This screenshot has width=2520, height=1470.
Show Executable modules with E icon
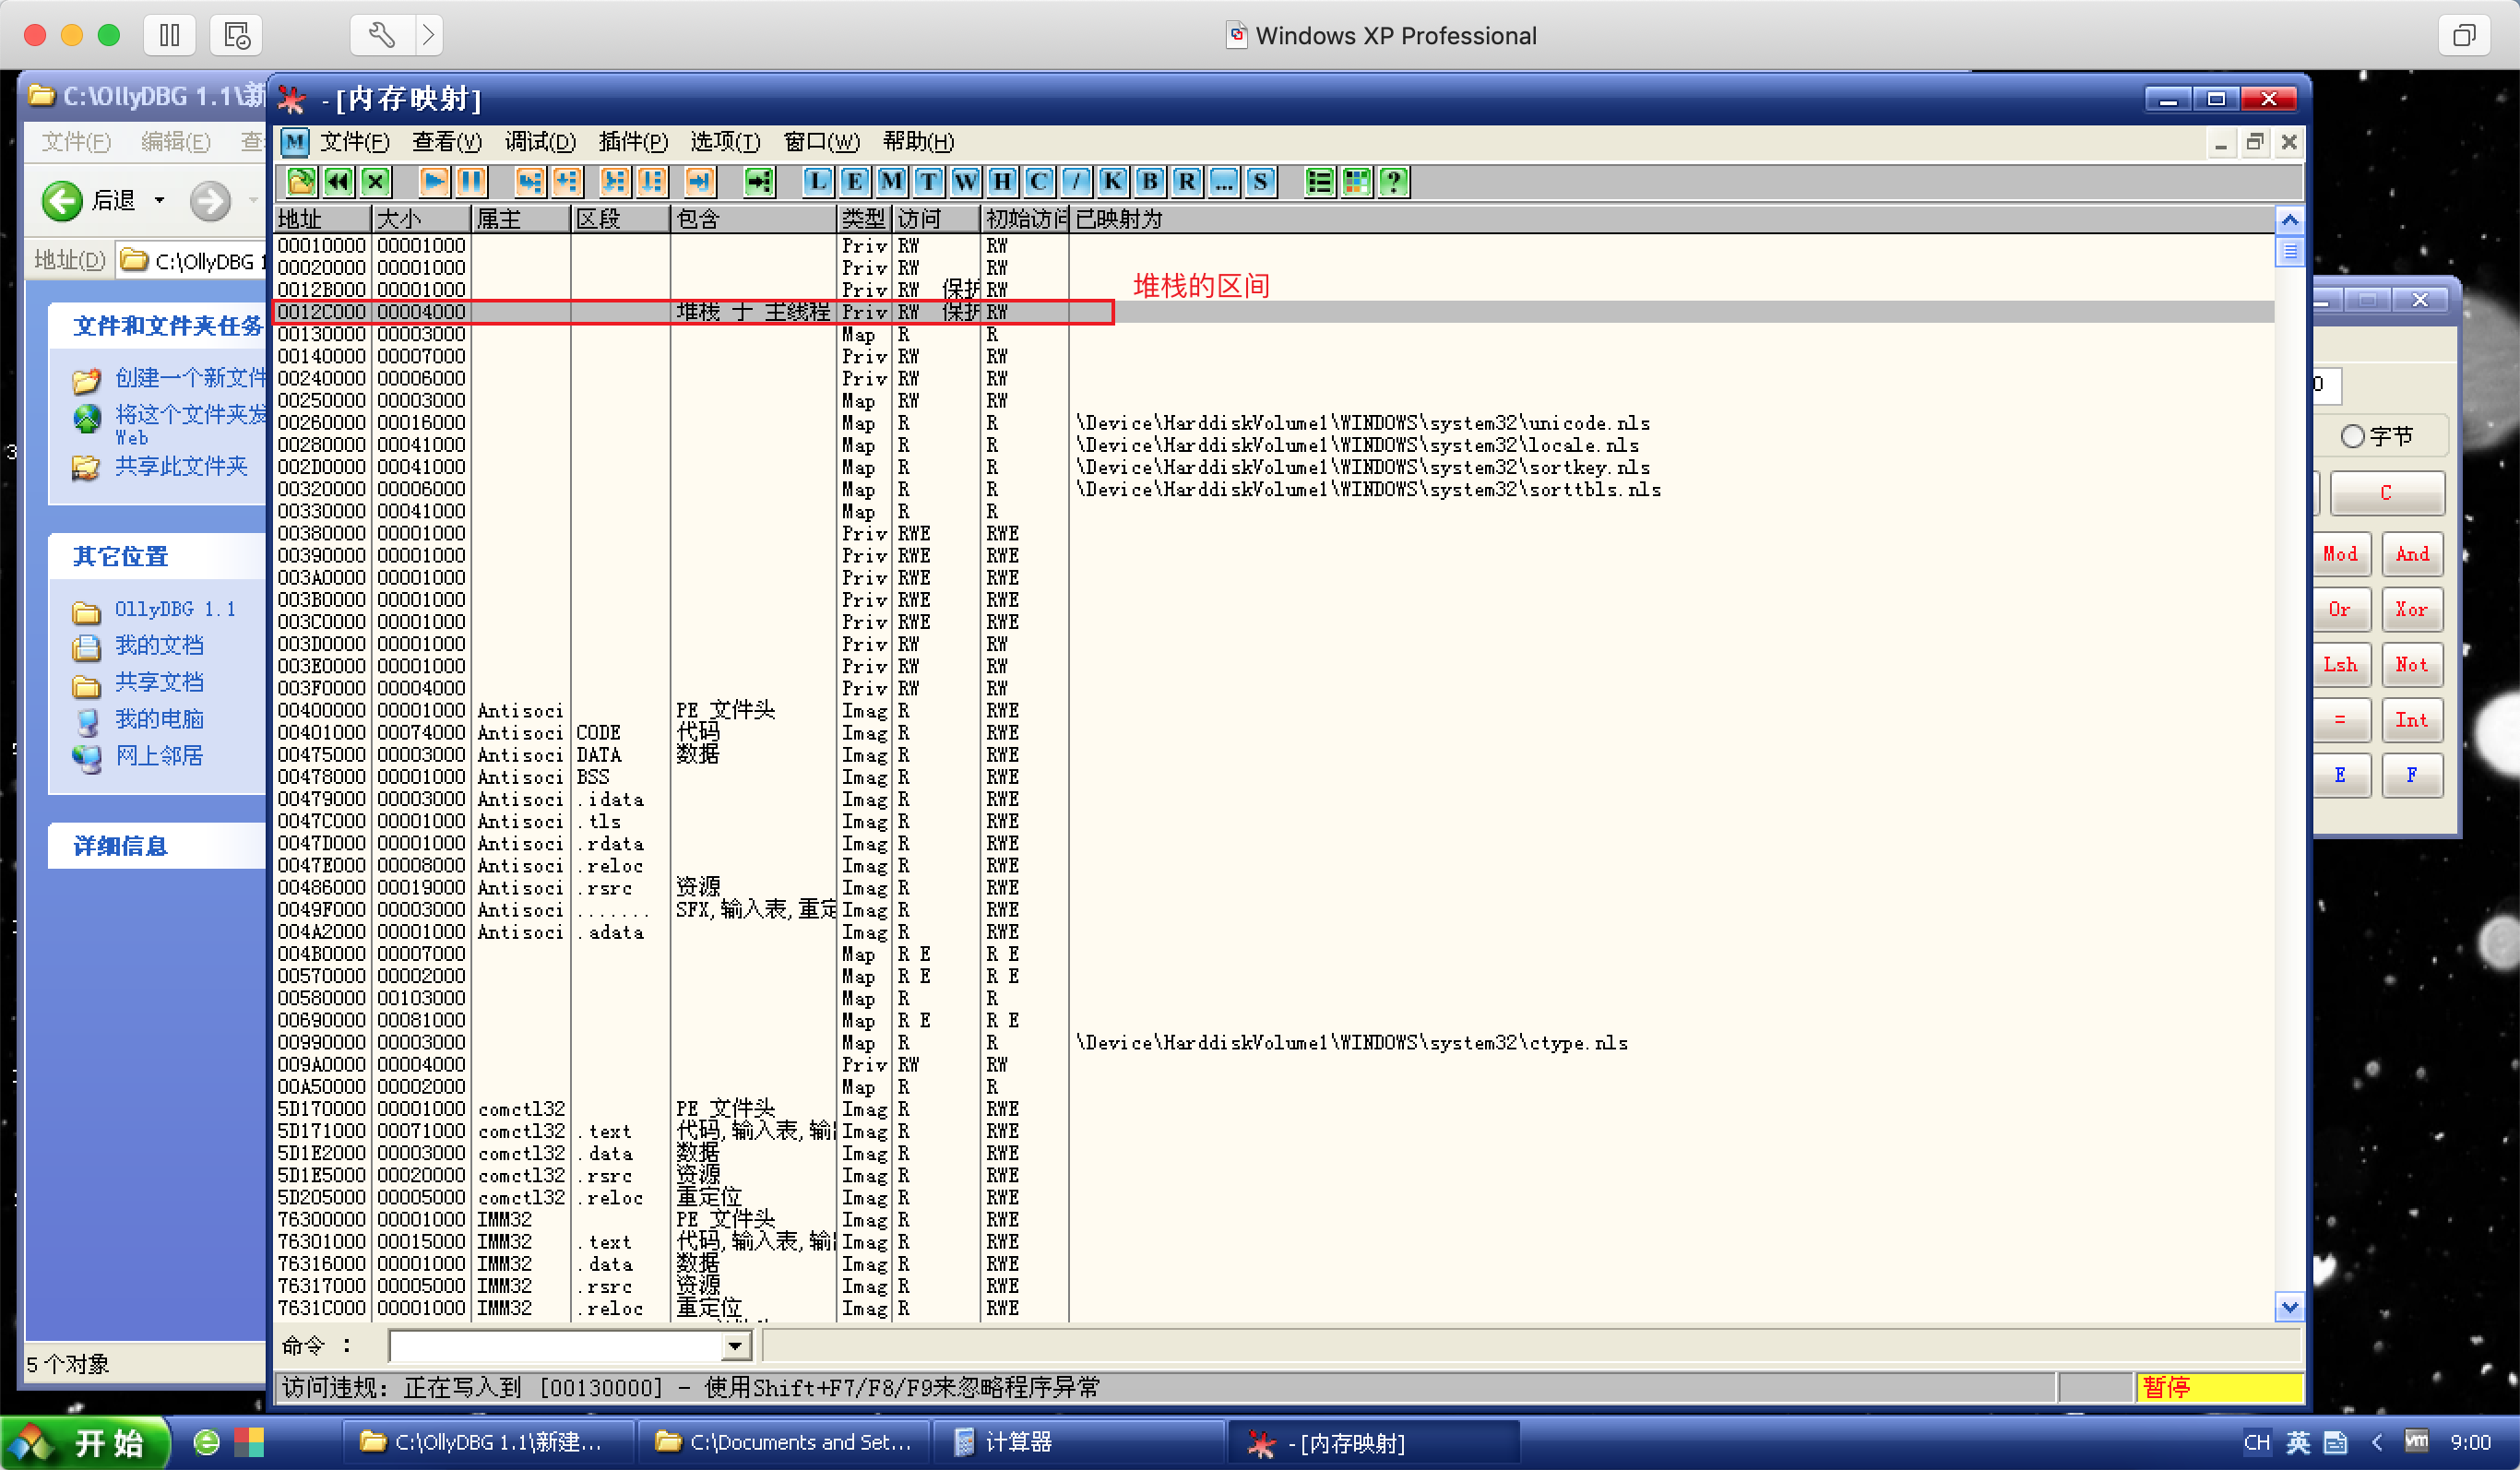tap(854, 182)
